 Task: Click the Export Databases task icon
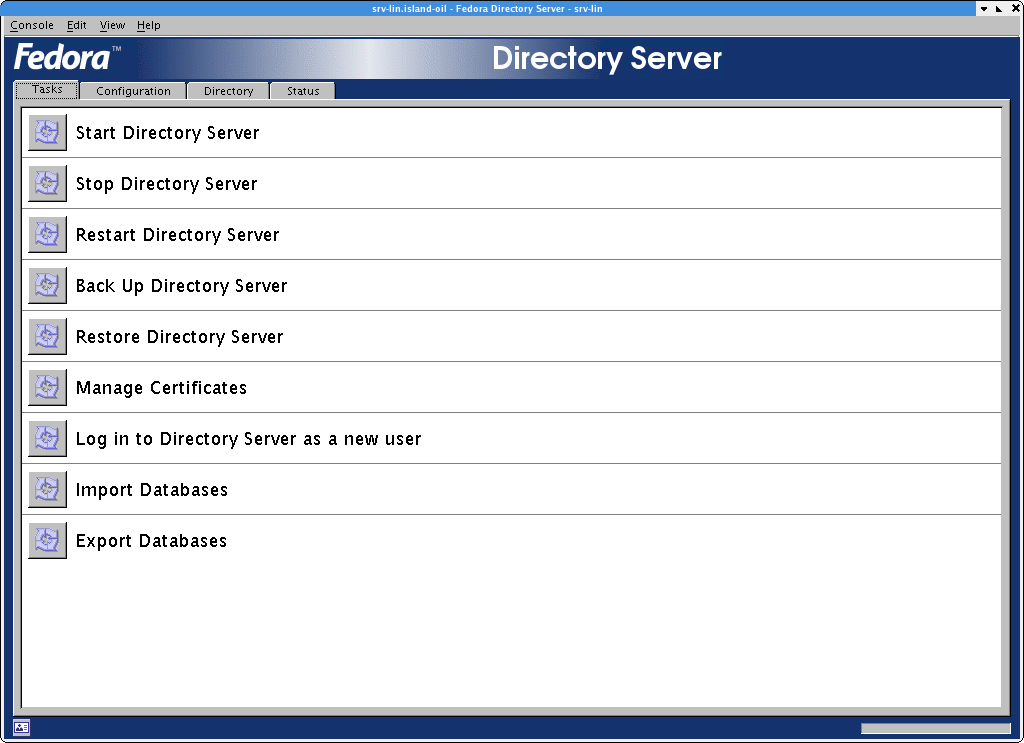(47, 540)
